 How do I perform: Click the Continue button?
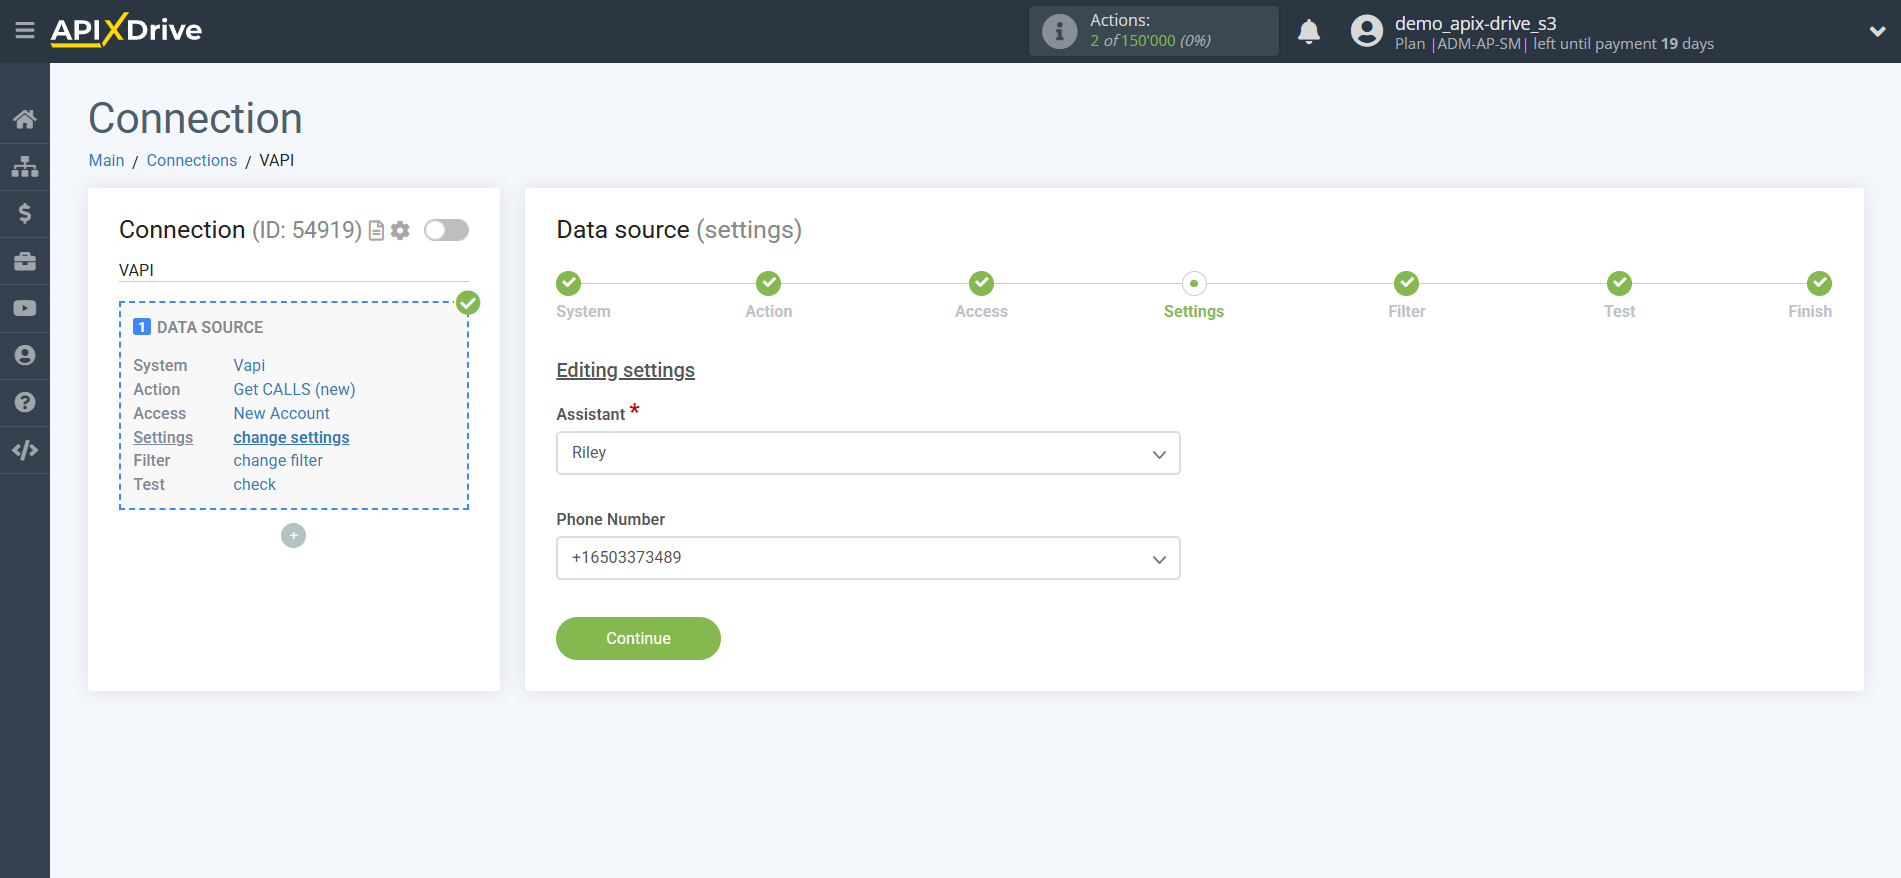[x=638, y=638]
